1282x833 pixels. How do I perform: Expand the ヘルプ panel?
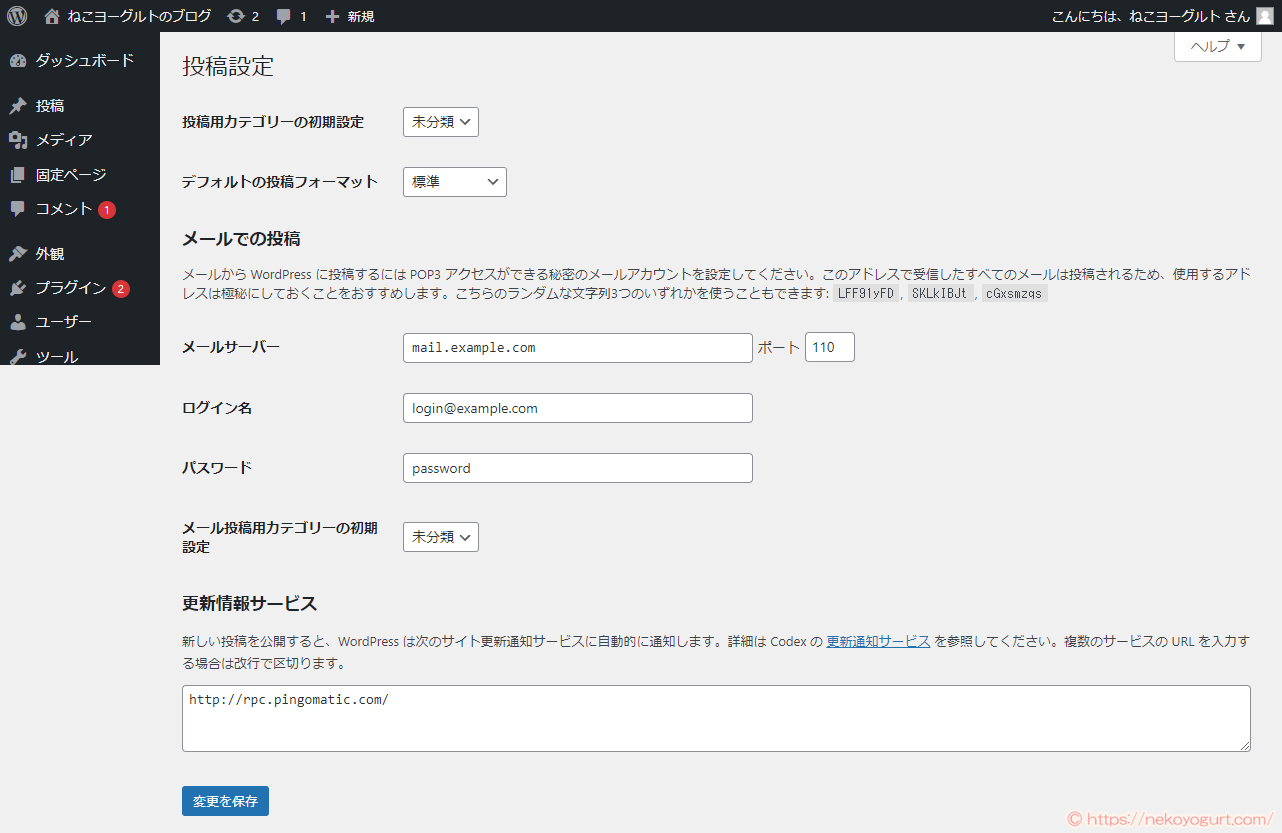pyautogui.click(x=1216, y=46)
